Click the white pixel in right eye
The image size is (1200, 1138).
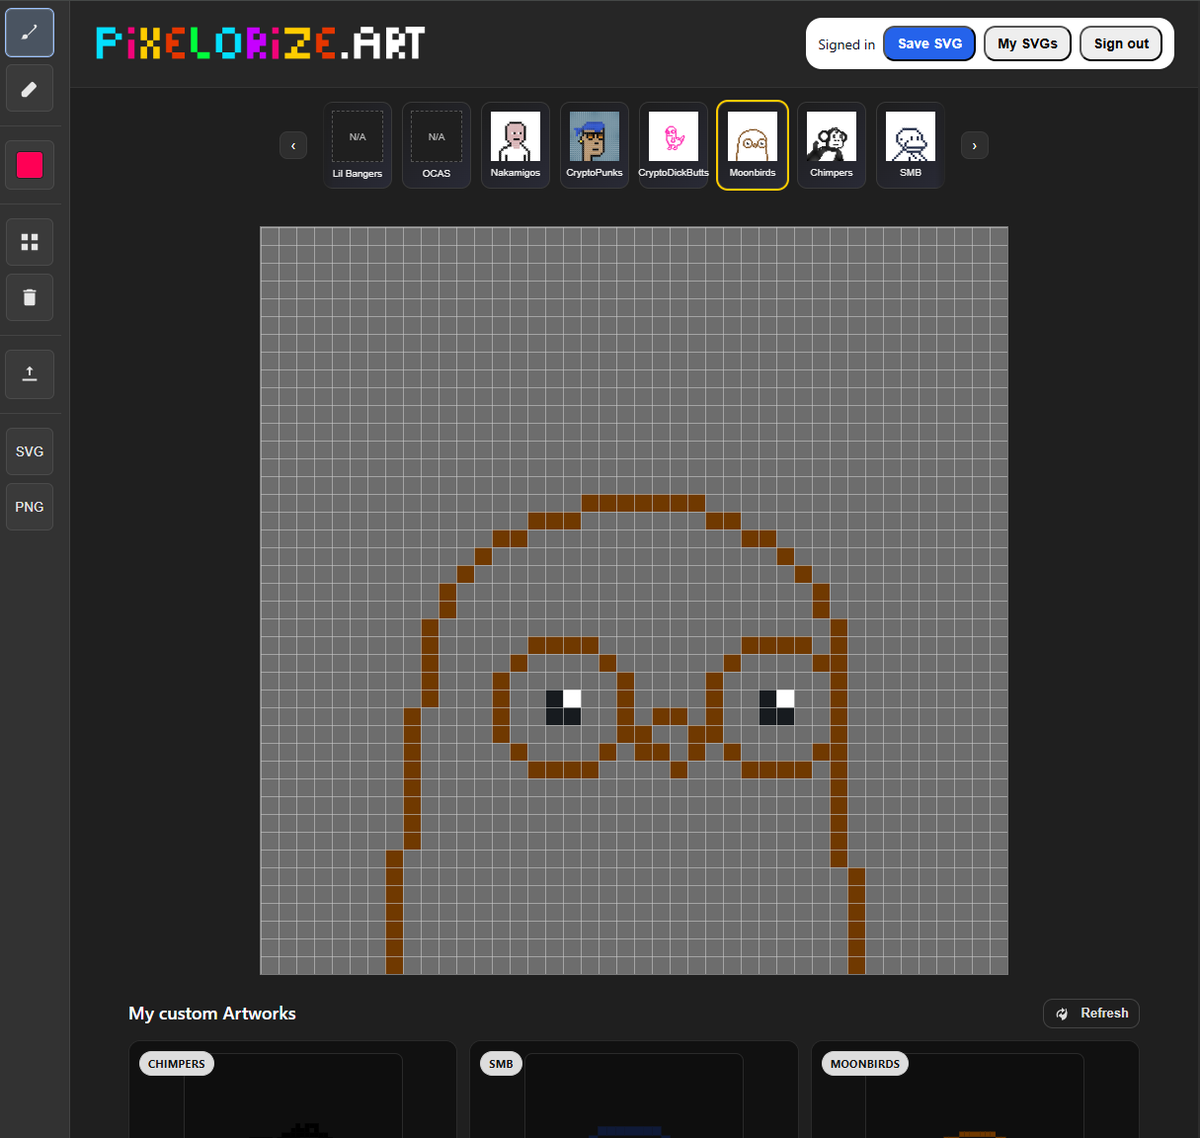tap(785, 698)
